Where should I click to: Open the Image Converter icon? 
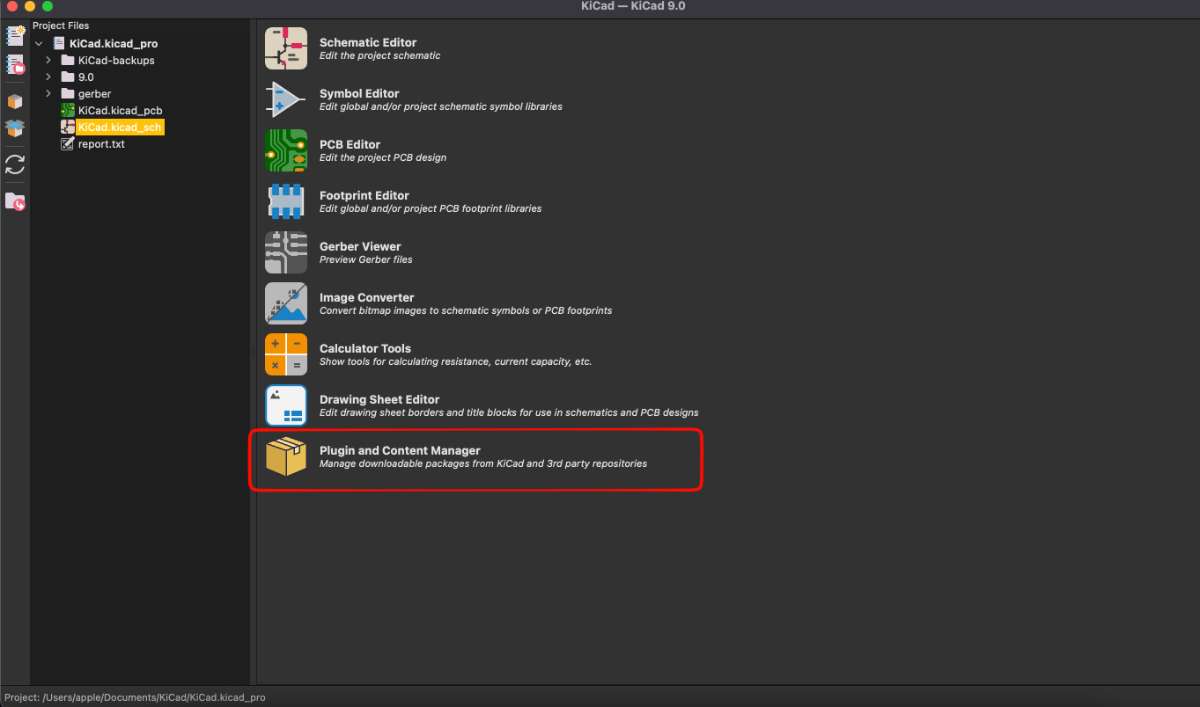pos(286,303)
